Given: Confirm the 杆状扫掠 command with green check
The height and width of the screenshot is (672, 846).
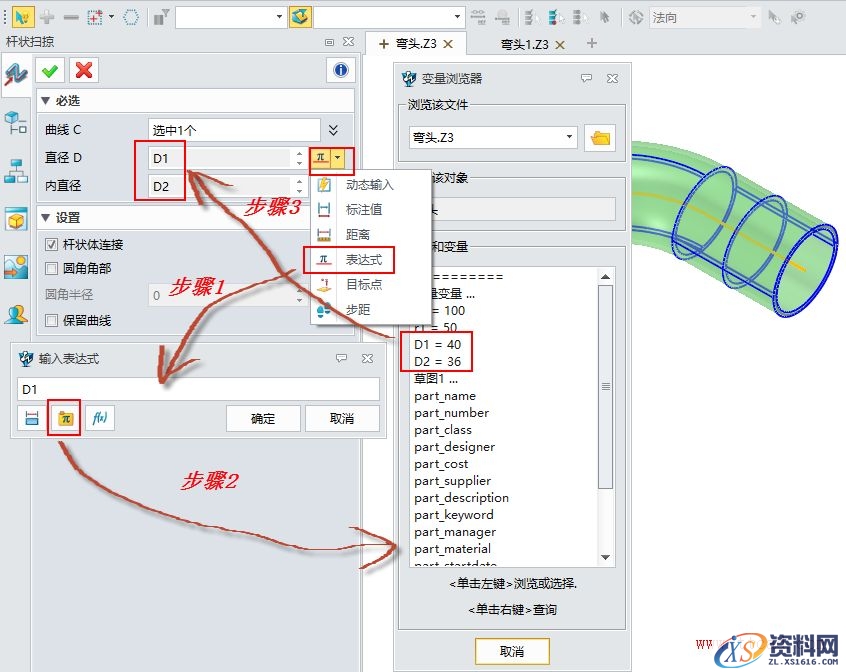Looking at the screenshot, I should click(48, 70).
